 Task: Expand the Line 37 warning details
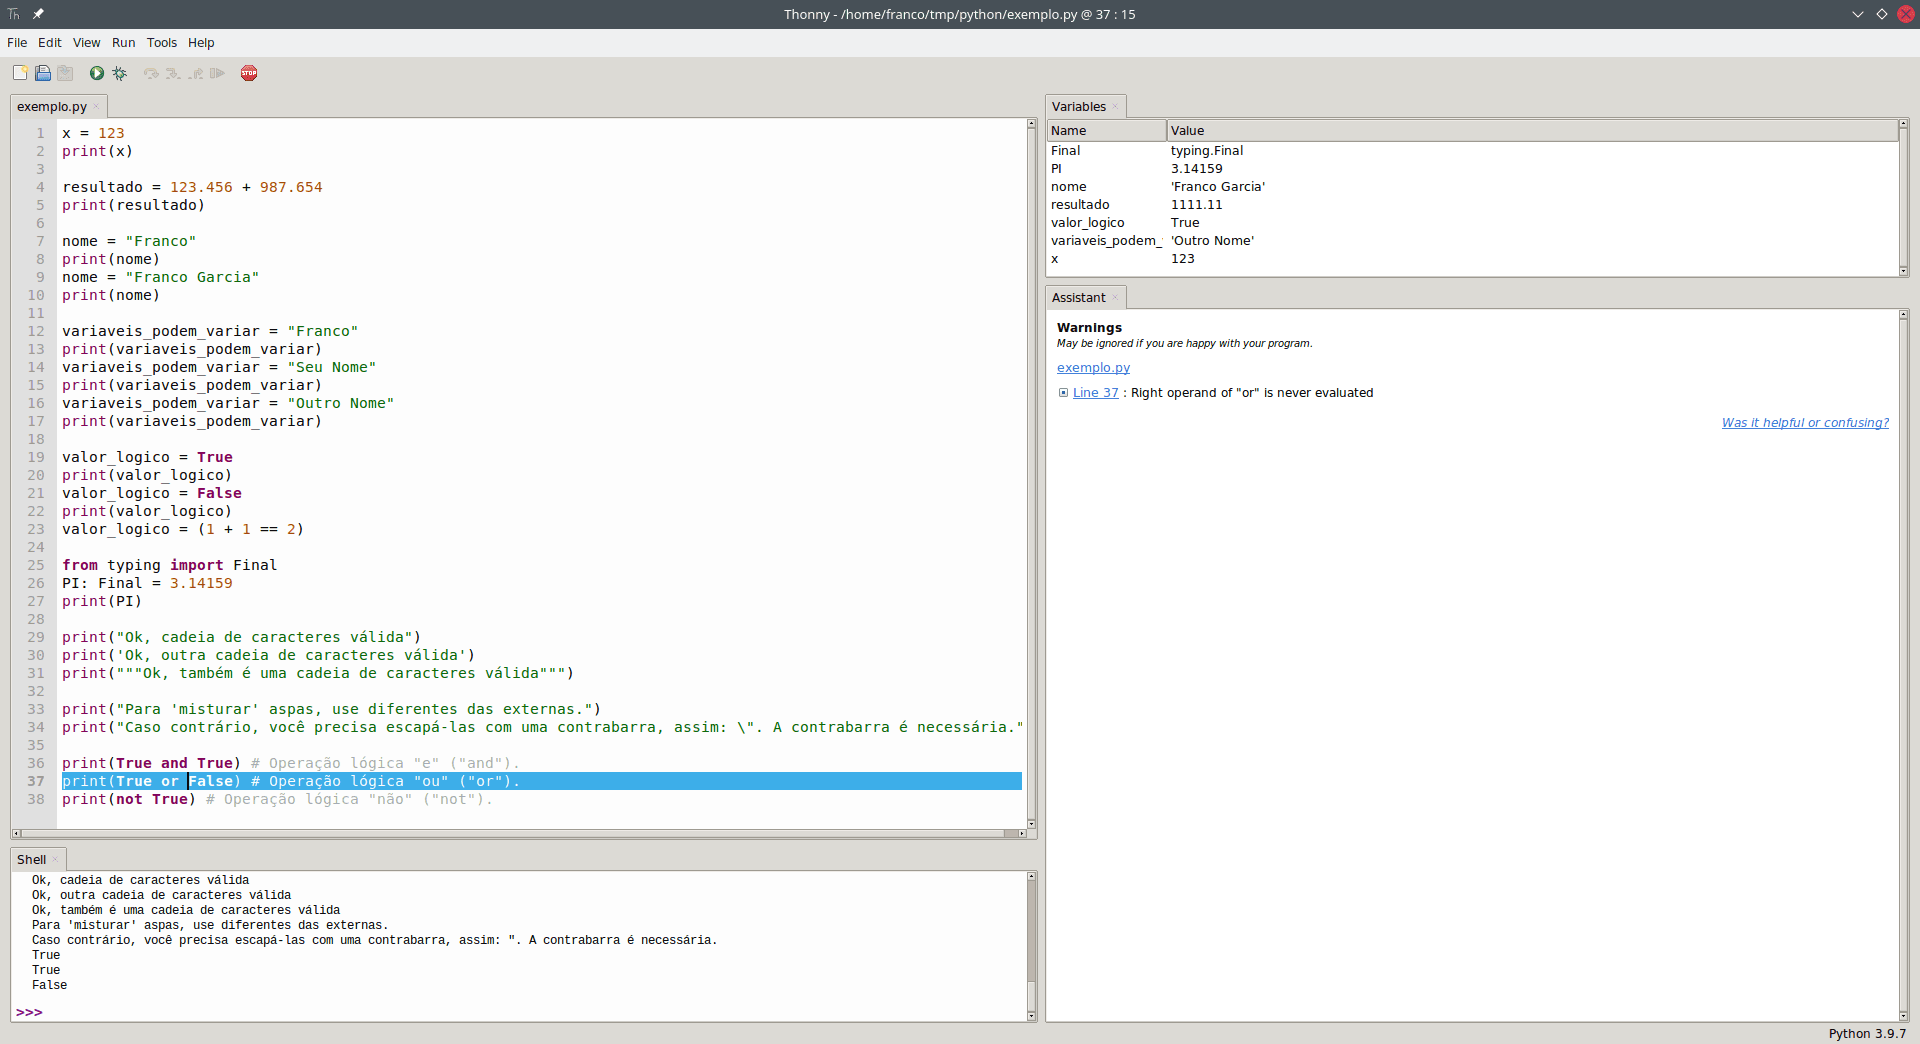click(x=1063, y=392)
